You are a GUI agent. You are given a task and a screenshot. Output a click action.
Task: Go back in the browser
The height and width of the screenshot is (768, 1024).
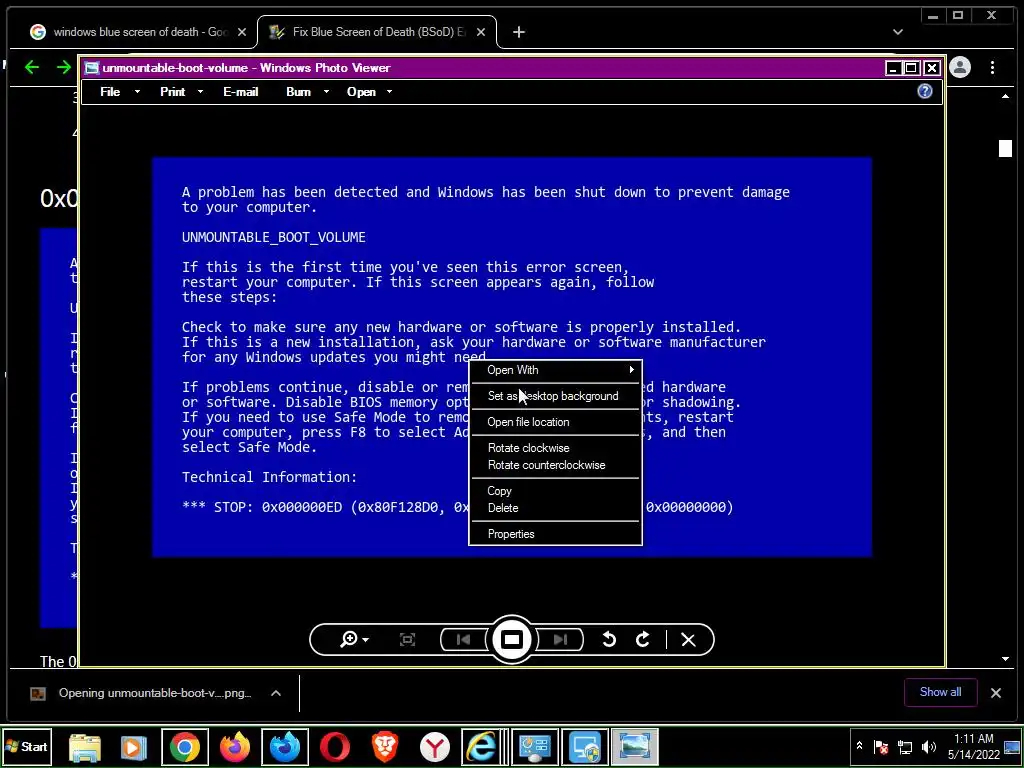(31, 67)
